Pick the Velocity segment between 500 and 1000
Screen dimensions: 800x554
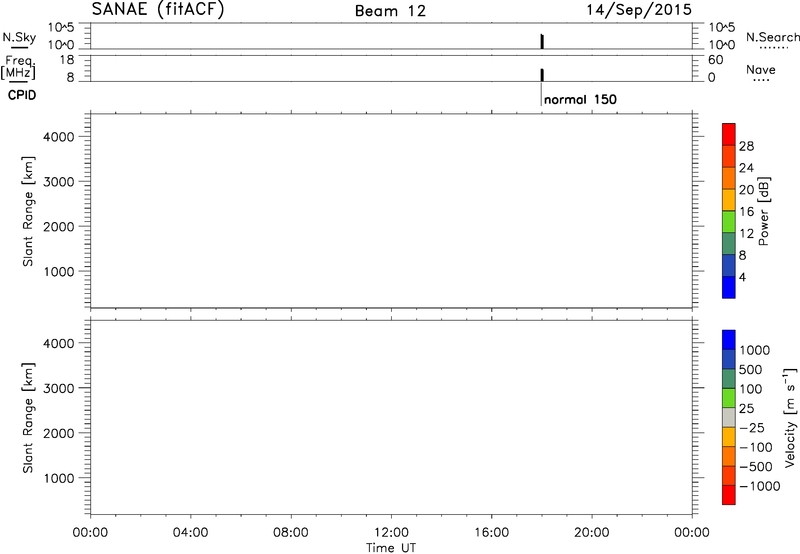pyautogui.click(x=729, y=359)
